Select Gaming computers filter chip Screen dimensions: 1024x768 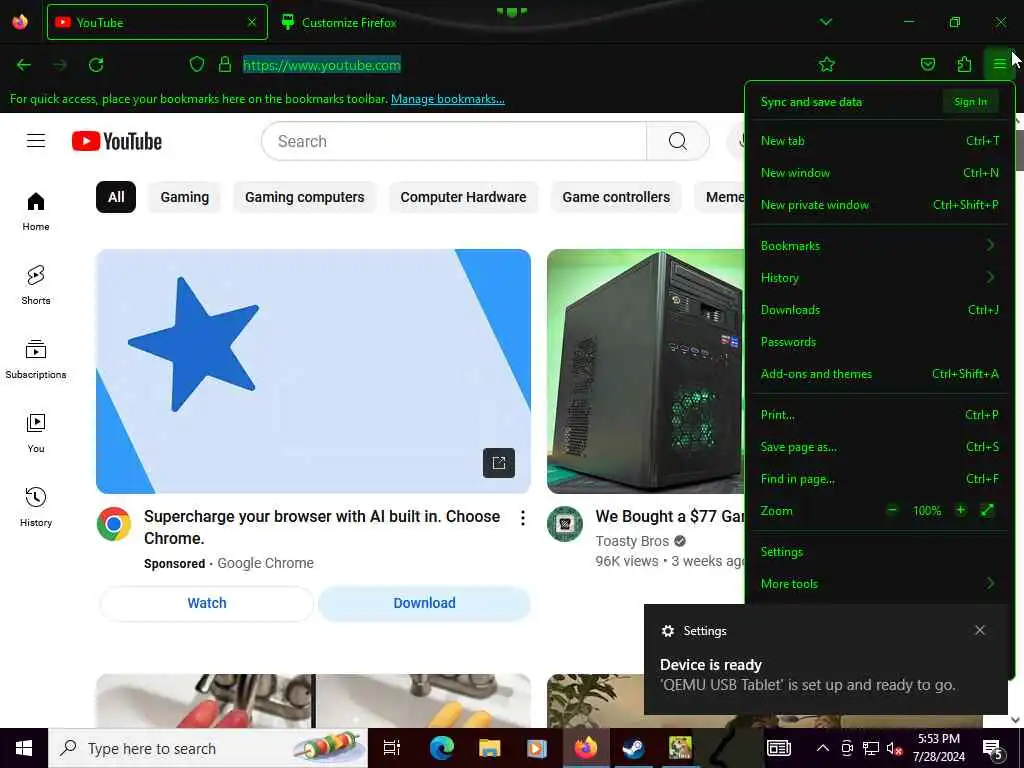coord(304,197)
